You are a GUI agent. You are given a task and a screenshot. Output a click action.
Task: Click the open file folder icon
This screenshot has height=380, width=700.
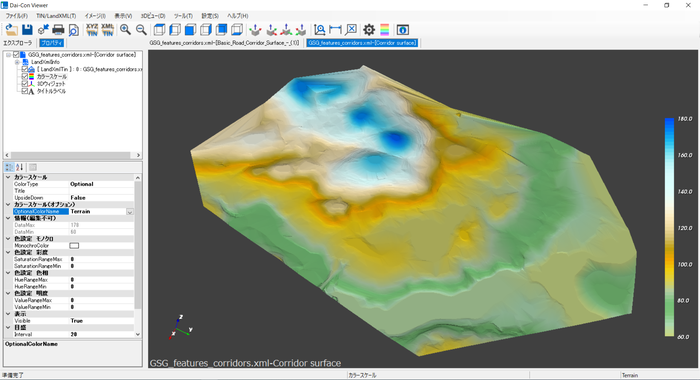[x=12, y=30]
